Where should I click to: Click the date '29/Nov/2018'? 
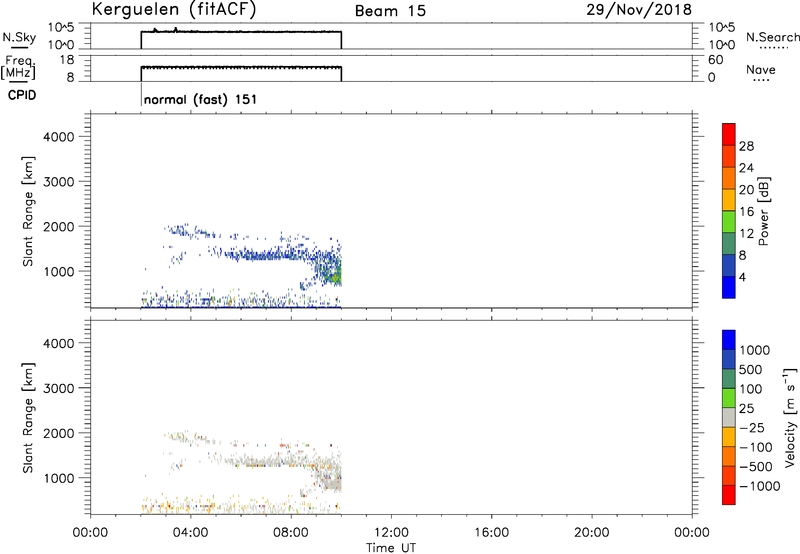point(639,9)
